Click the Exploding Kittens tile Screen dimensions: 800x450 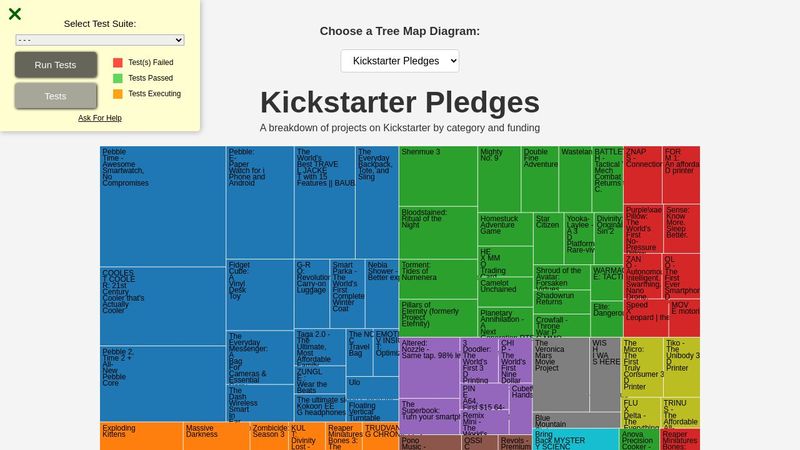(x=140, y=435)
